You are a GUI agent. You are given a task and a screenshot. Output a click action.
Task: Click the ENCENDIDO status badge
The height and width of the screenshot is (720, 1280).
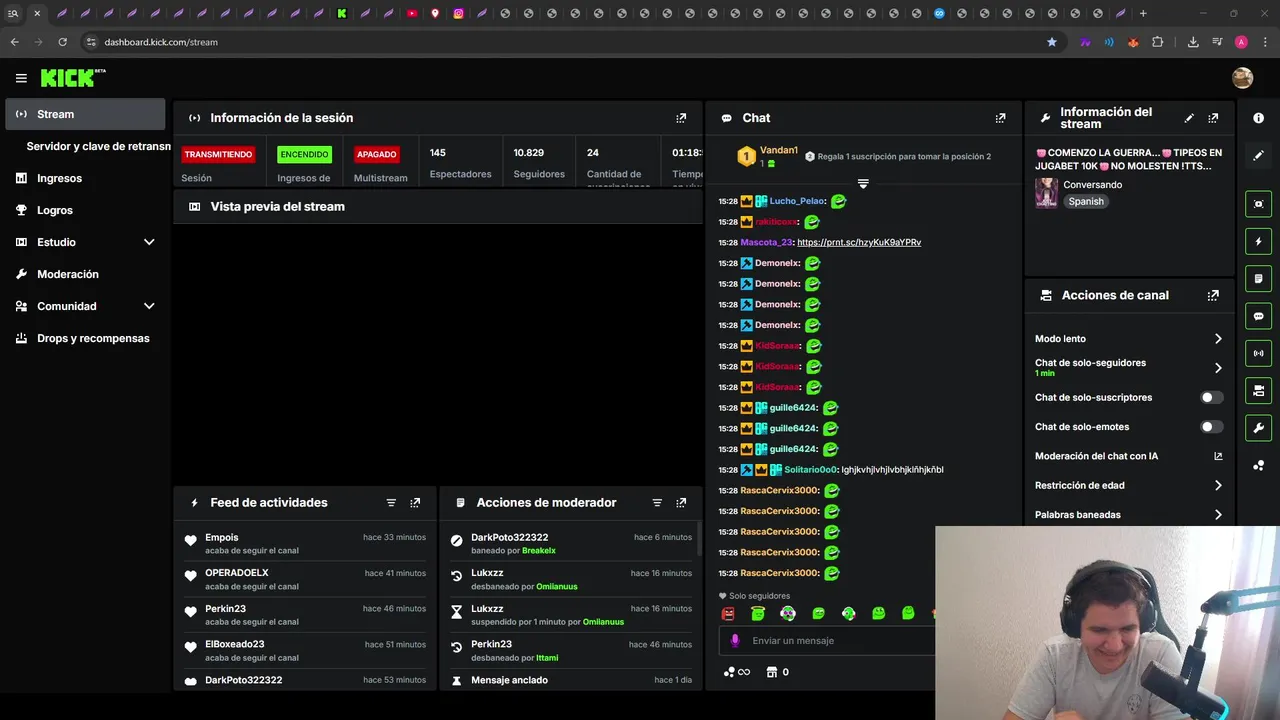click(x=304, y=155)
